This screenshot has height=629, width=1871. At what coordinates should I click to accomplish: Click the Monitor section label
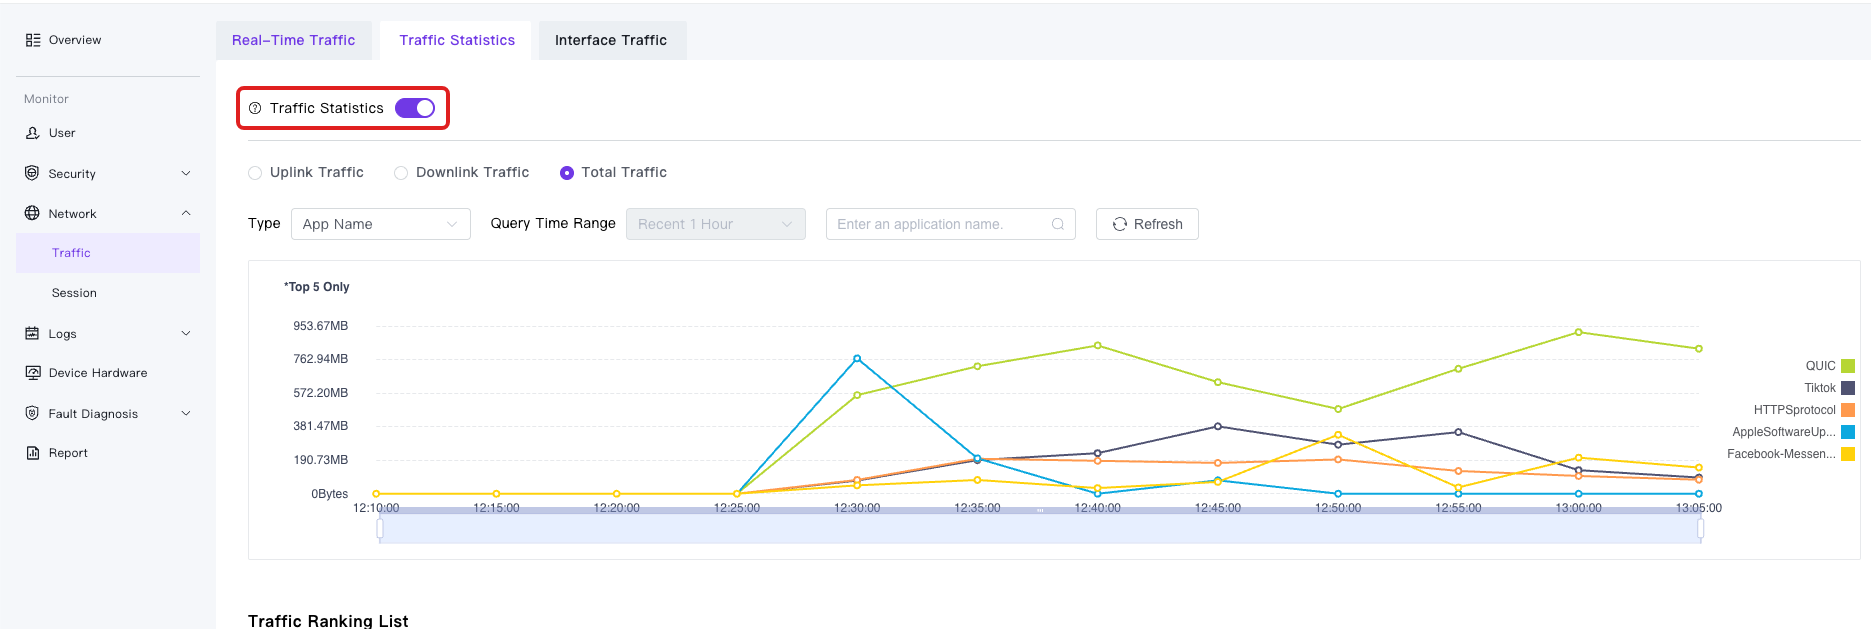[x=46, y=99]
